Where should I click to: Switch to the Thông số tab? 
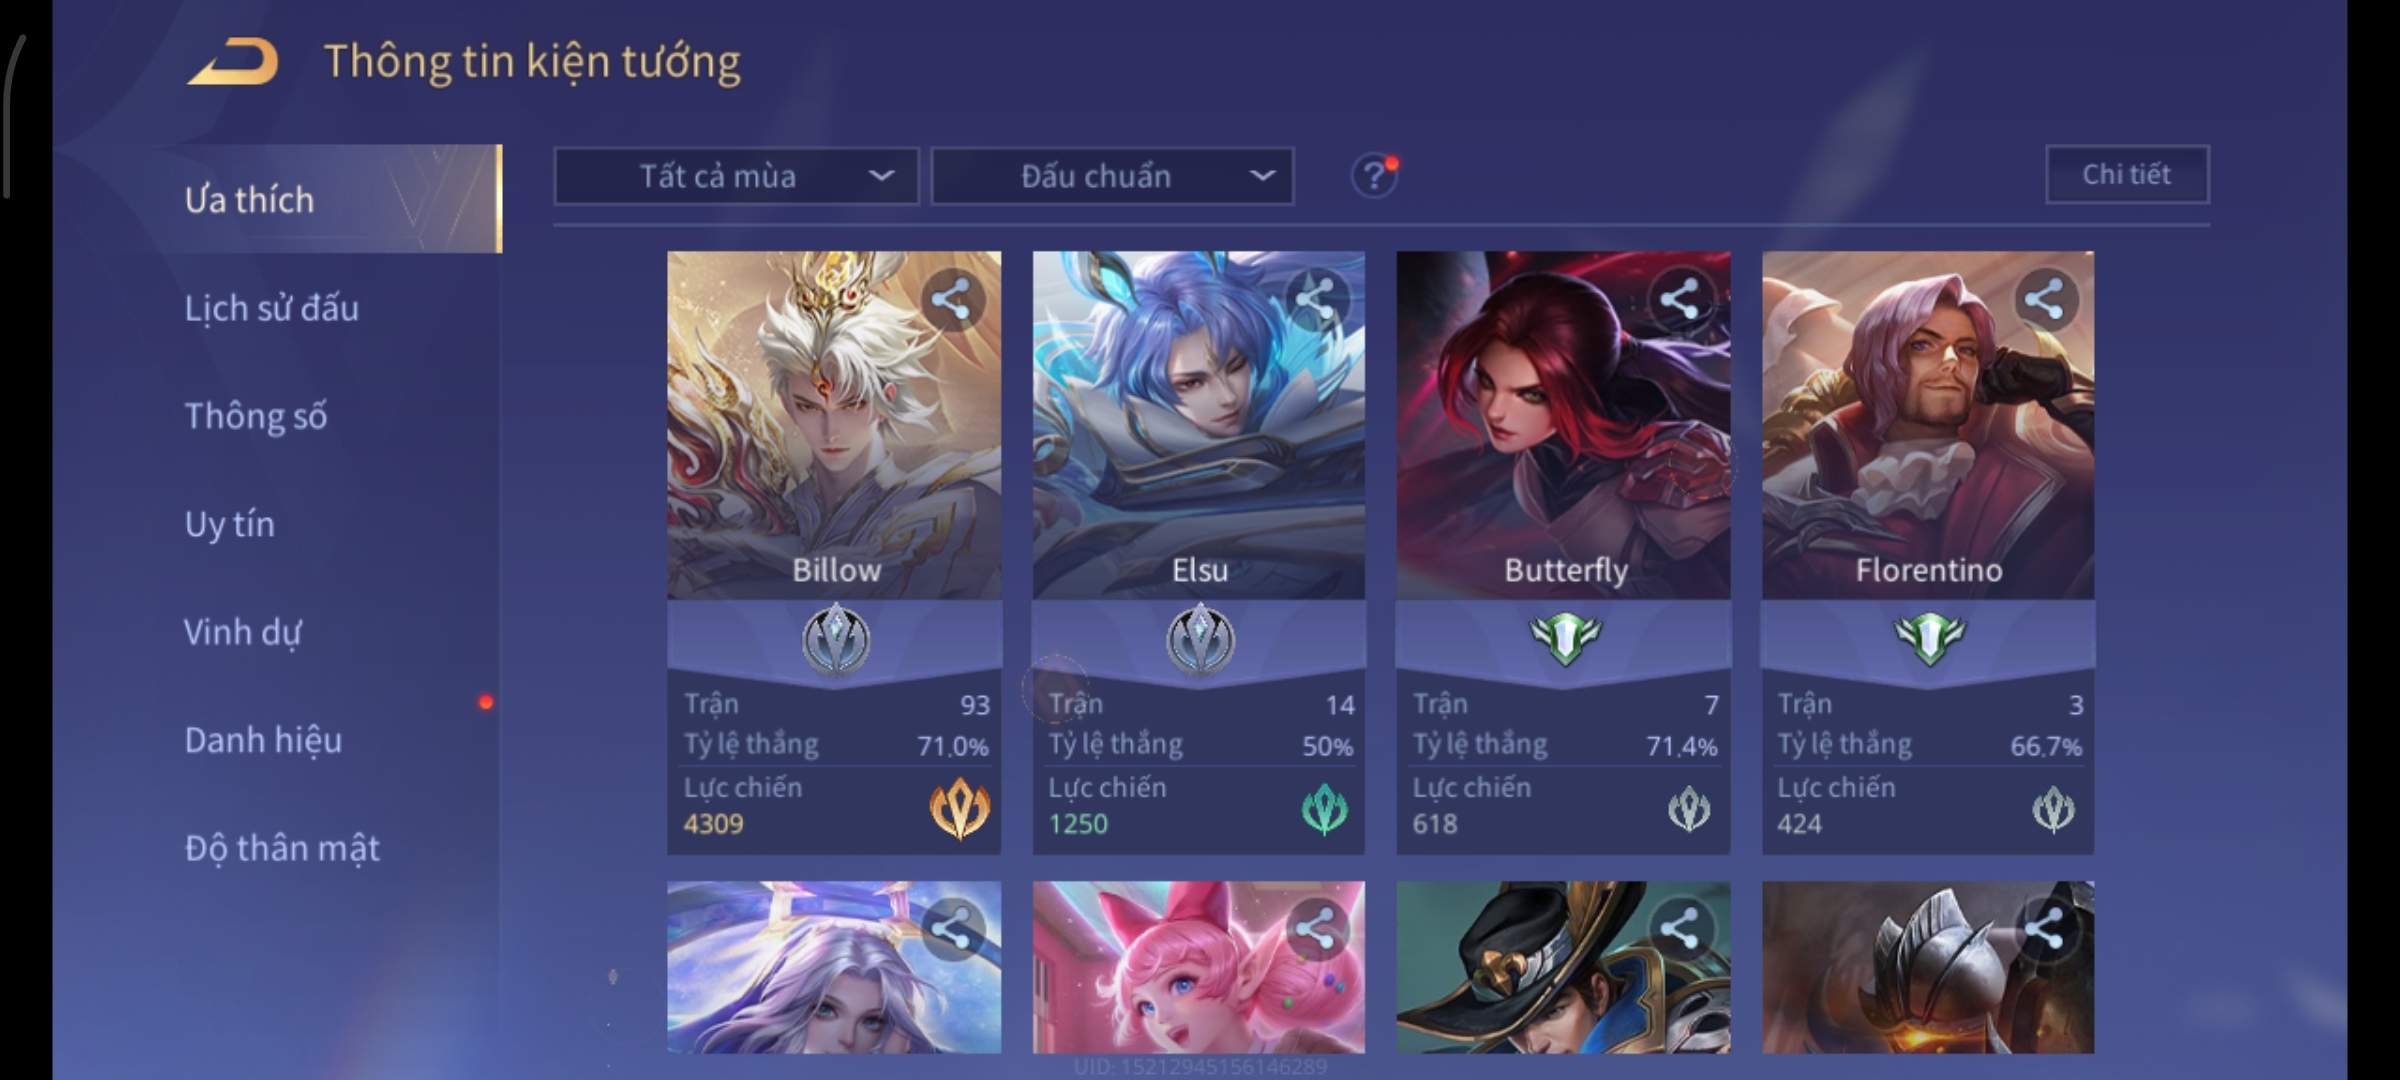[x=256, y=416]
